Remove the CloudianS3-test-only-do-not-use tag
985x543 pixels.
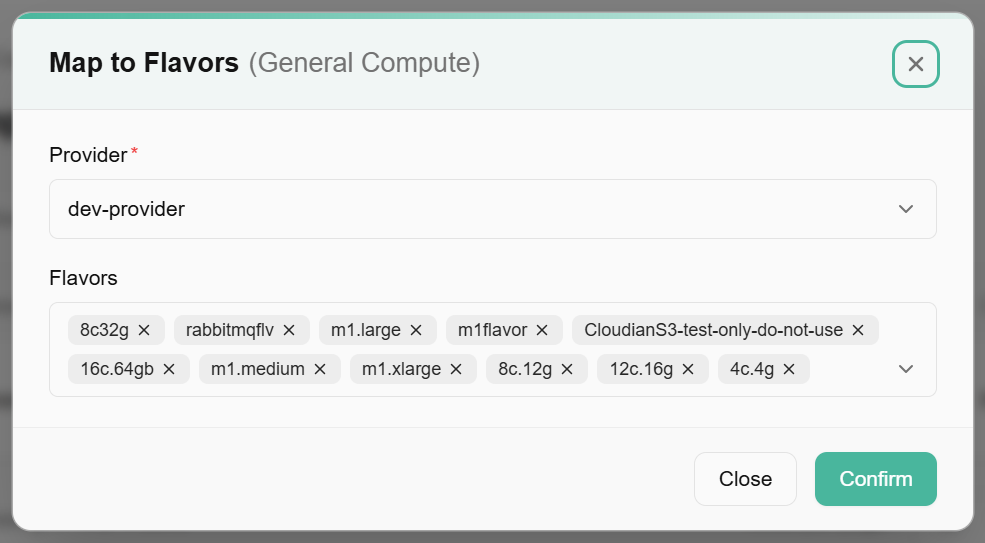858,330
